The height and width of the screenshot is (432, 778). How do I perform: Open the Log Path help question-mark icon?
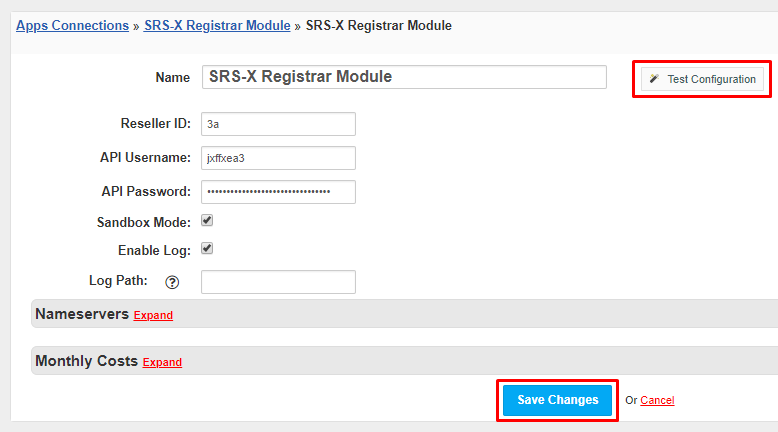[x=172, y=282]
